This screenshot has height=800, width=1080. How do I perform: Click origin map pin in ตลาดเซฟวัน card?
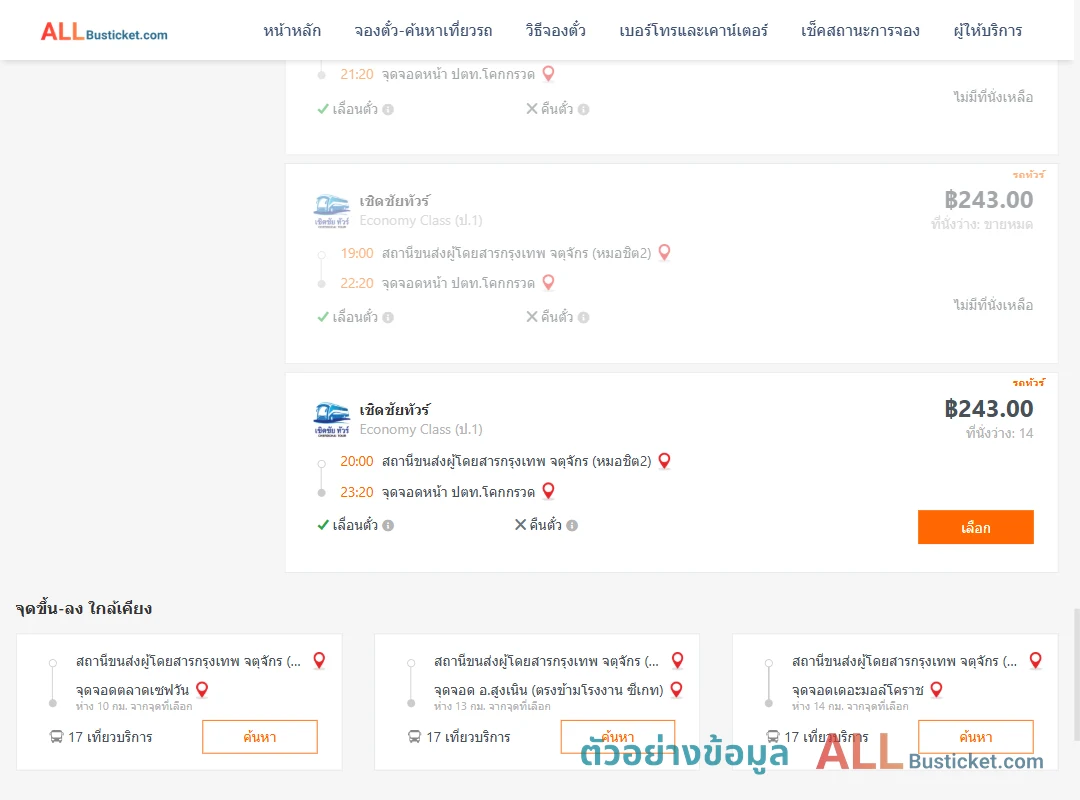pos(319,660)
